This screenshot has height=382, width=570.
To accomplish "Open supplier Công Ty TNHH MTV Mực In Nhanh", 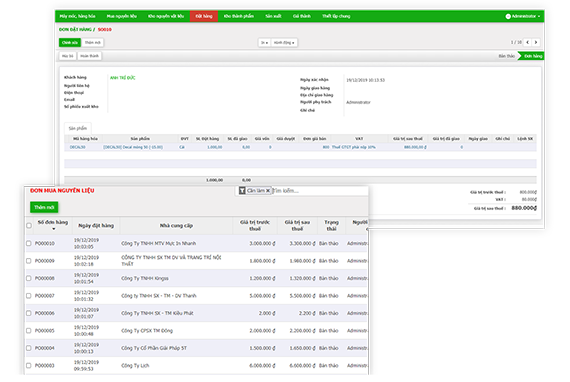I will pos(158,244).
